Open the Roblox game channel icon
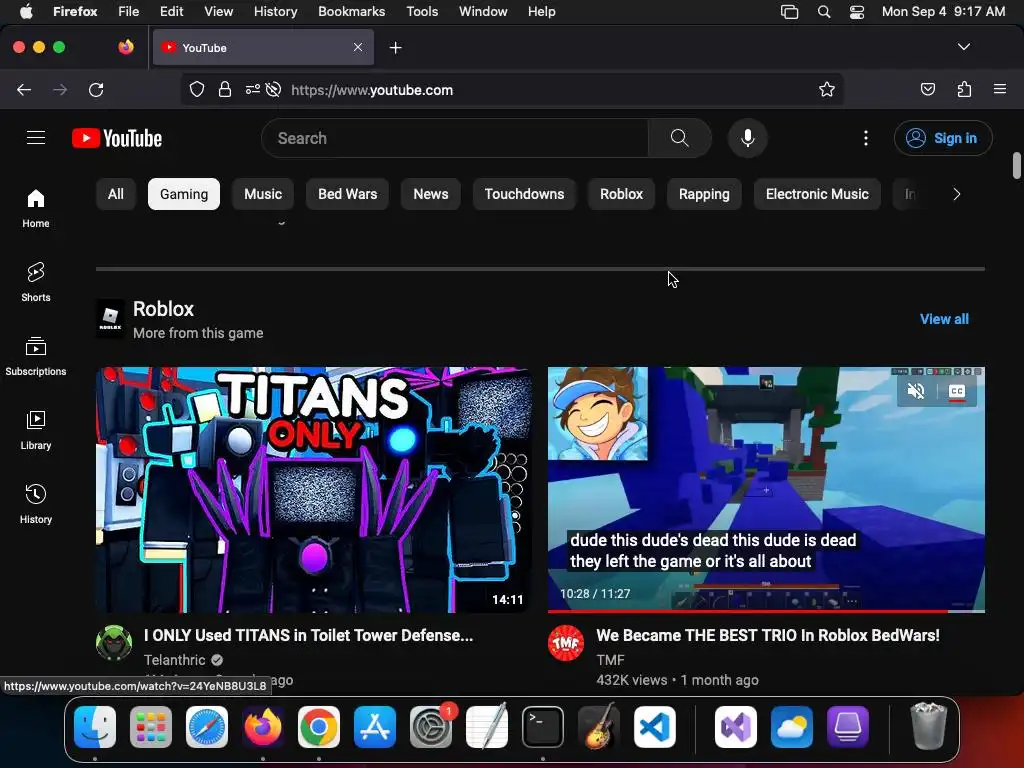Screen dimensions: 1024x768 click(x=110, y=319)
